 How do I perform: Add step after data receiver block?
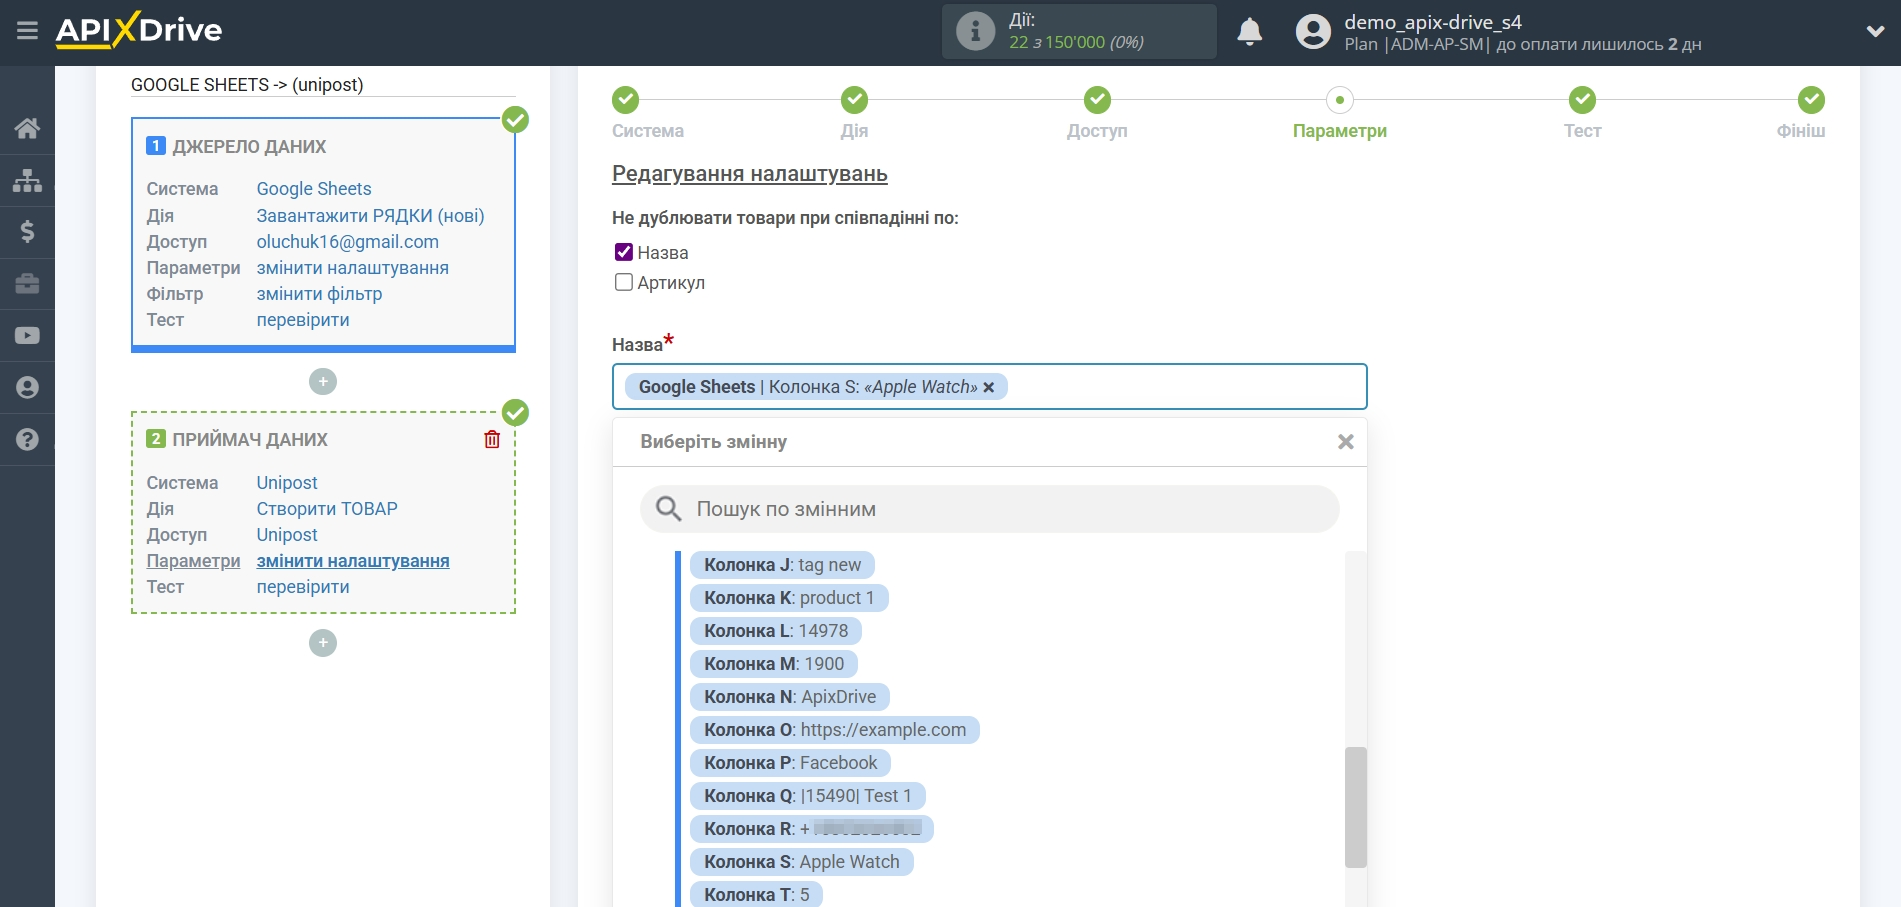323,643
